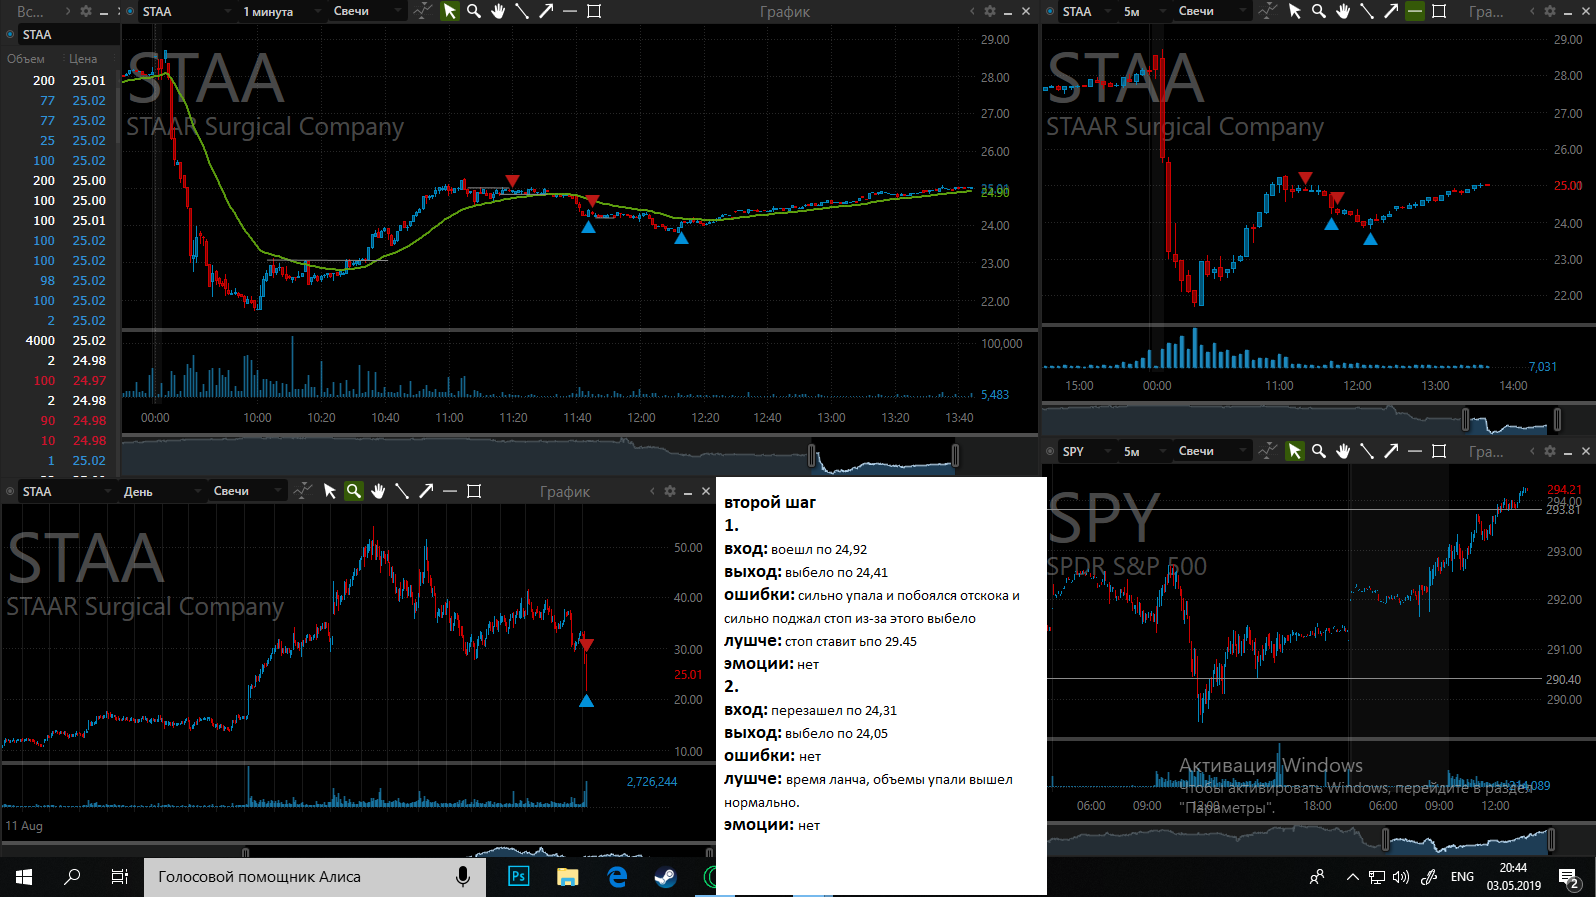Select hand pan tool in 5m STAA chart
The image size is (1596, 897).
tap(1343, 11)
